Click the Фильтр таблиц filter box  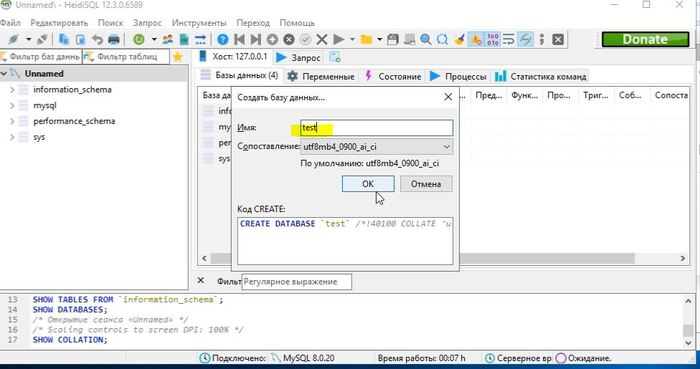click(126, 57)
